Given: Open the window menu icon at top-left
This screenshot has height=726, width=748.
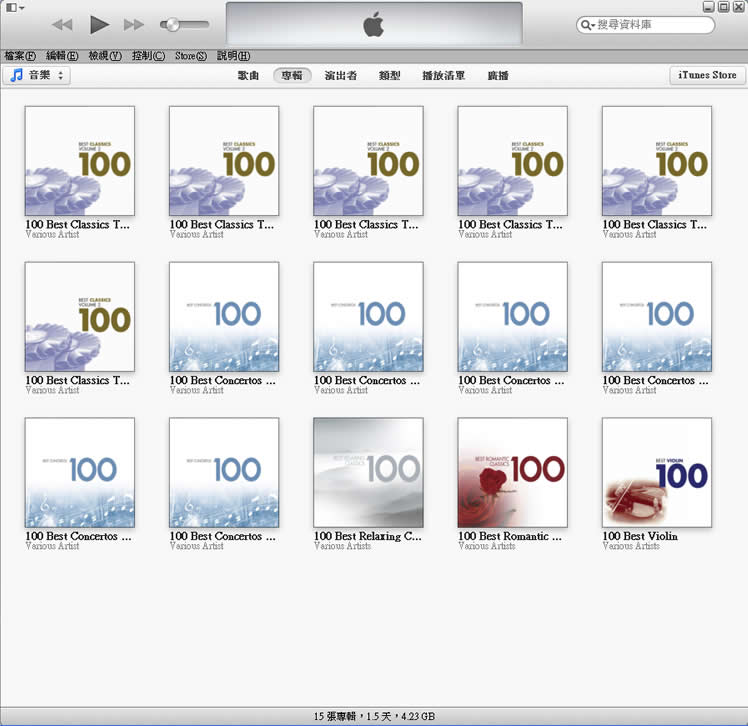Looking at the screenshot, I should click(x=14, y=8).
